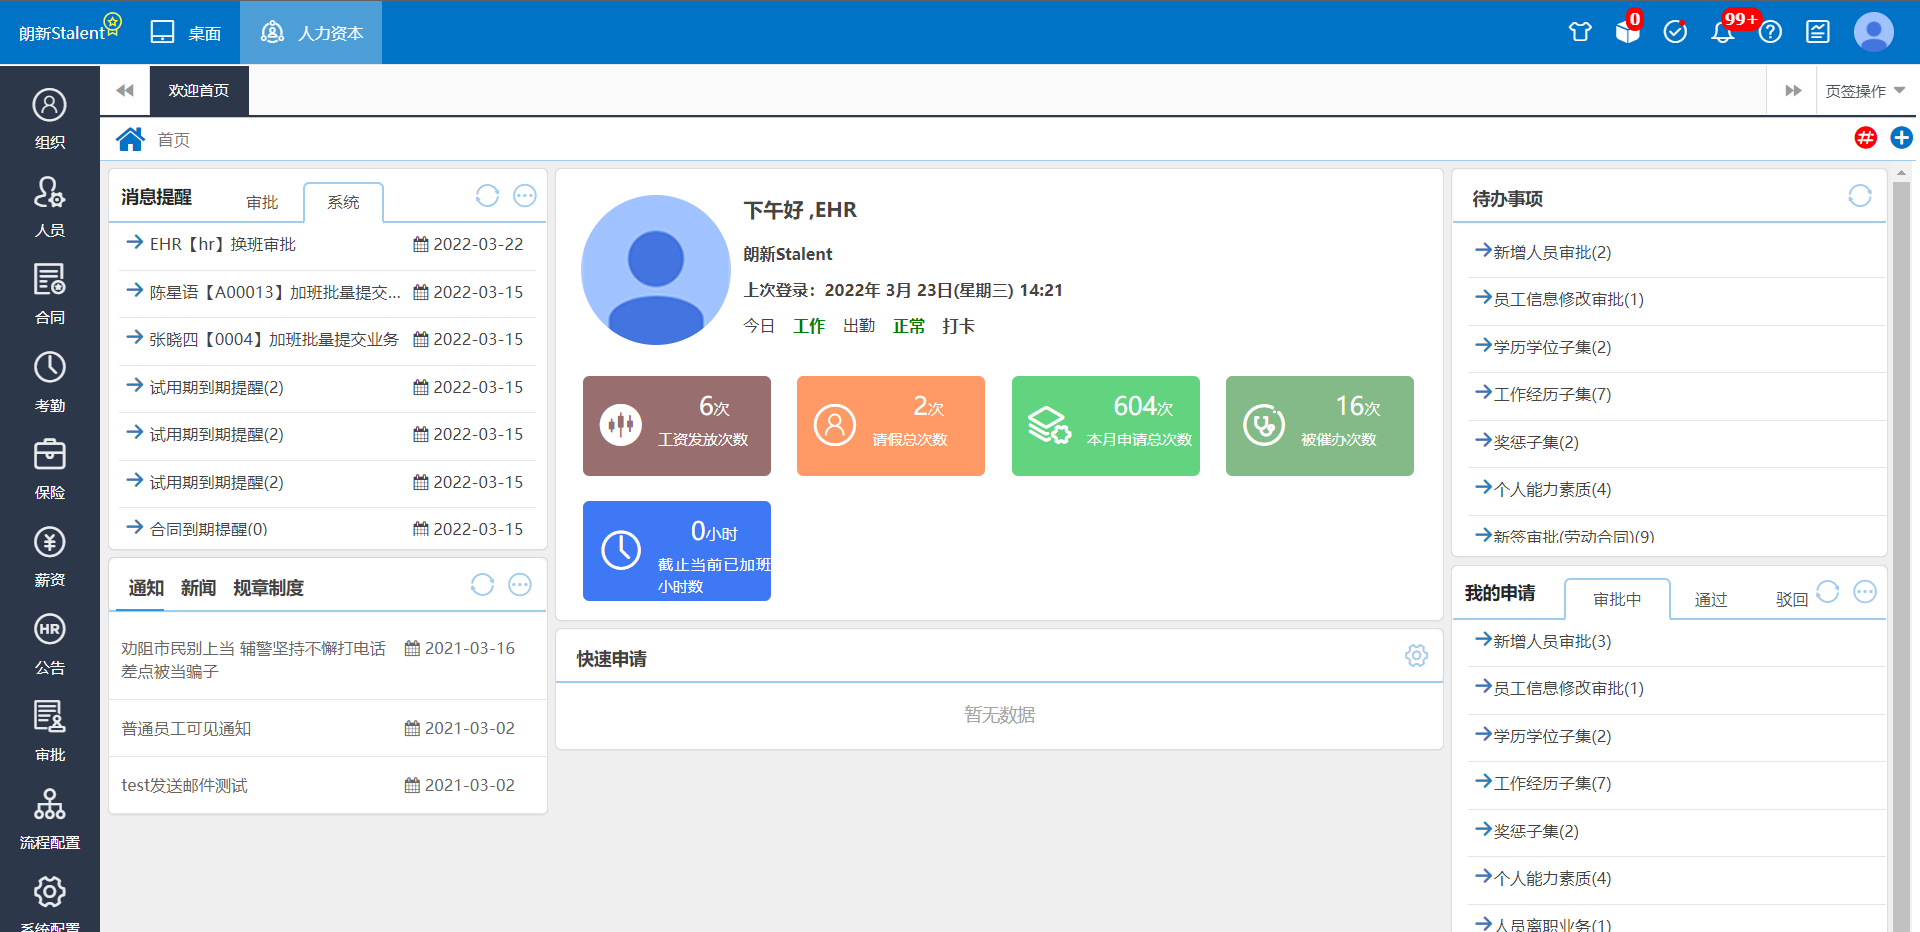Show 审批中 applications tab
This screenshot has width=1920, height=932.
click(1617, 599)
